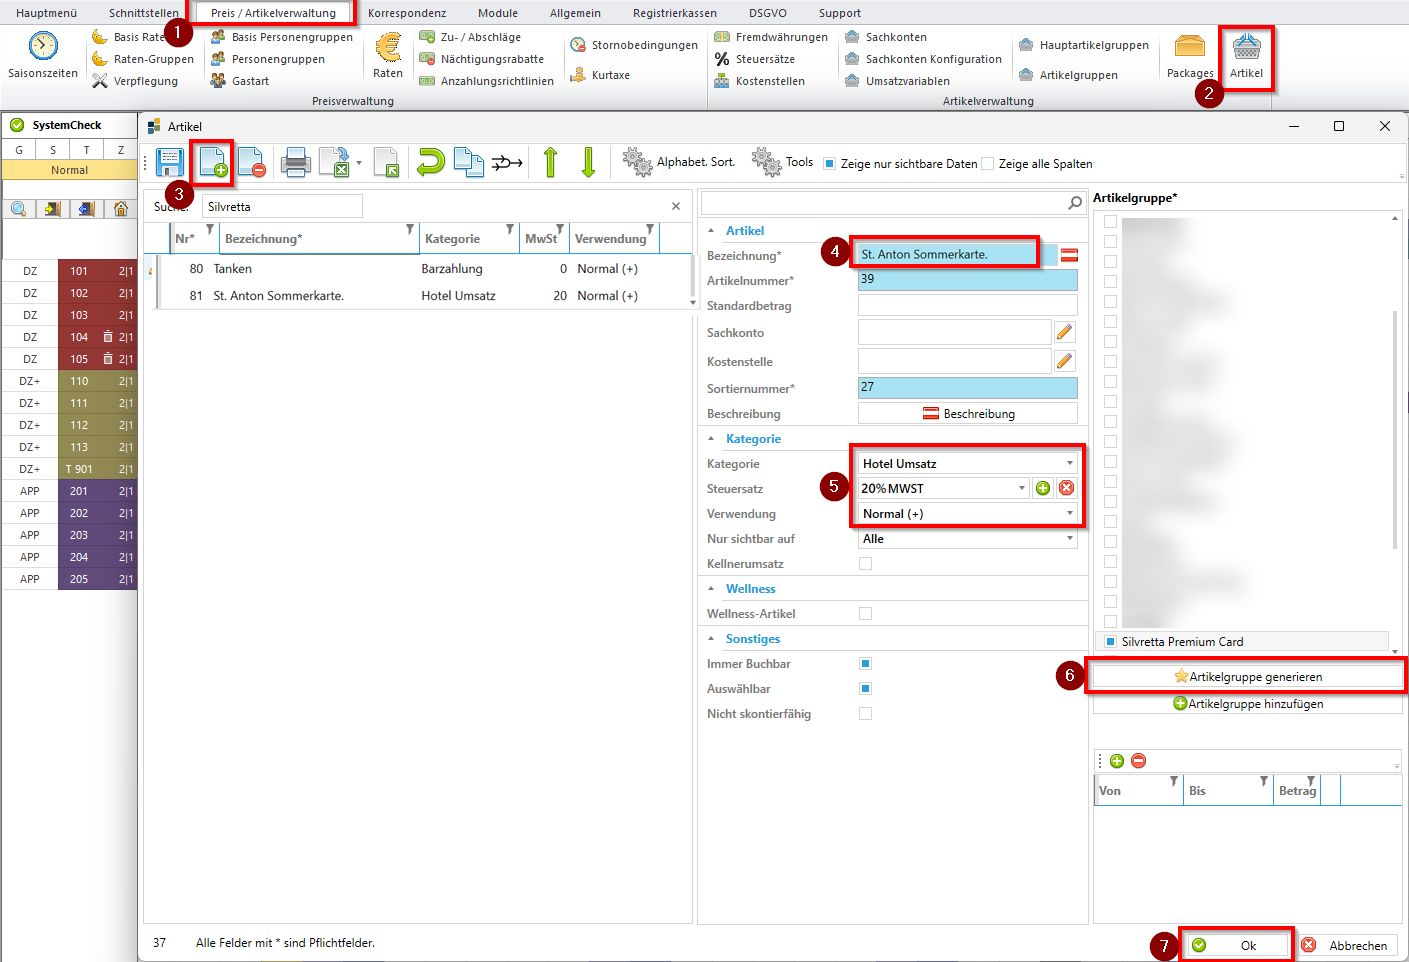1409x962 pixels.
Task: Toggle 'Zeige alle Spalten' checkbox
Action: 988,164
